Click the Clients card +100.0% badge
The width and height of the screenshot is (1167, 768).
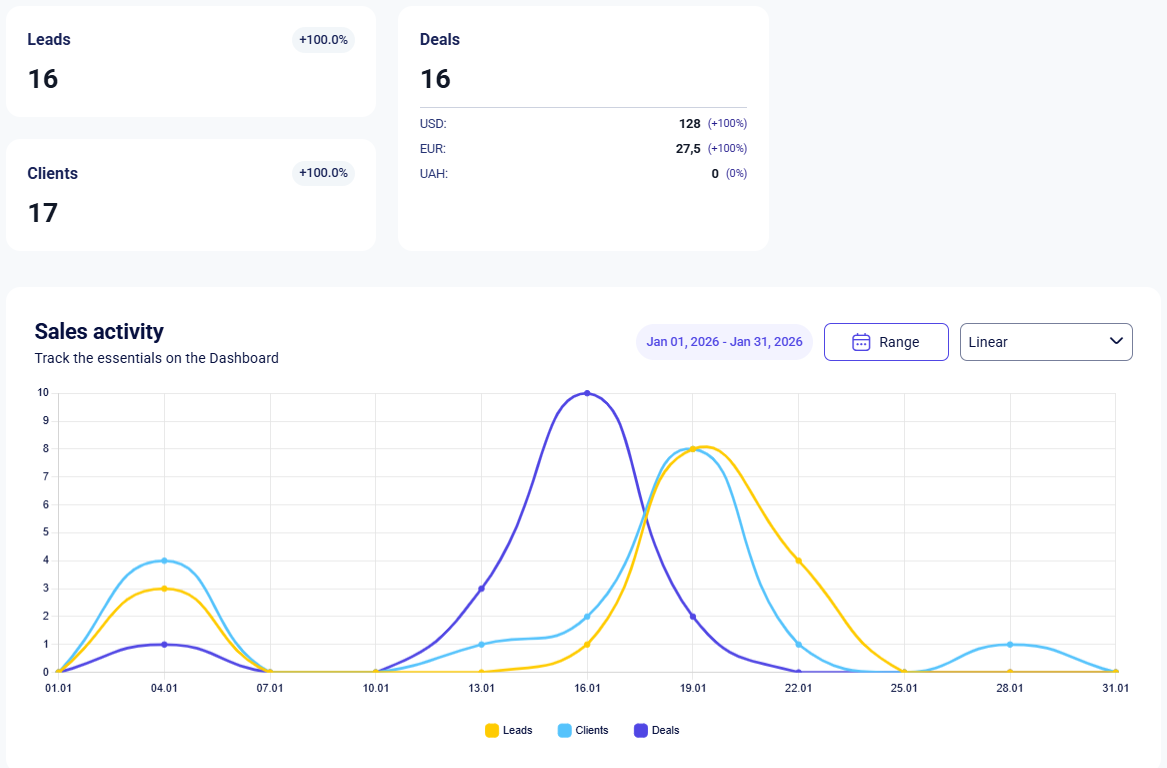coord(323,173)
